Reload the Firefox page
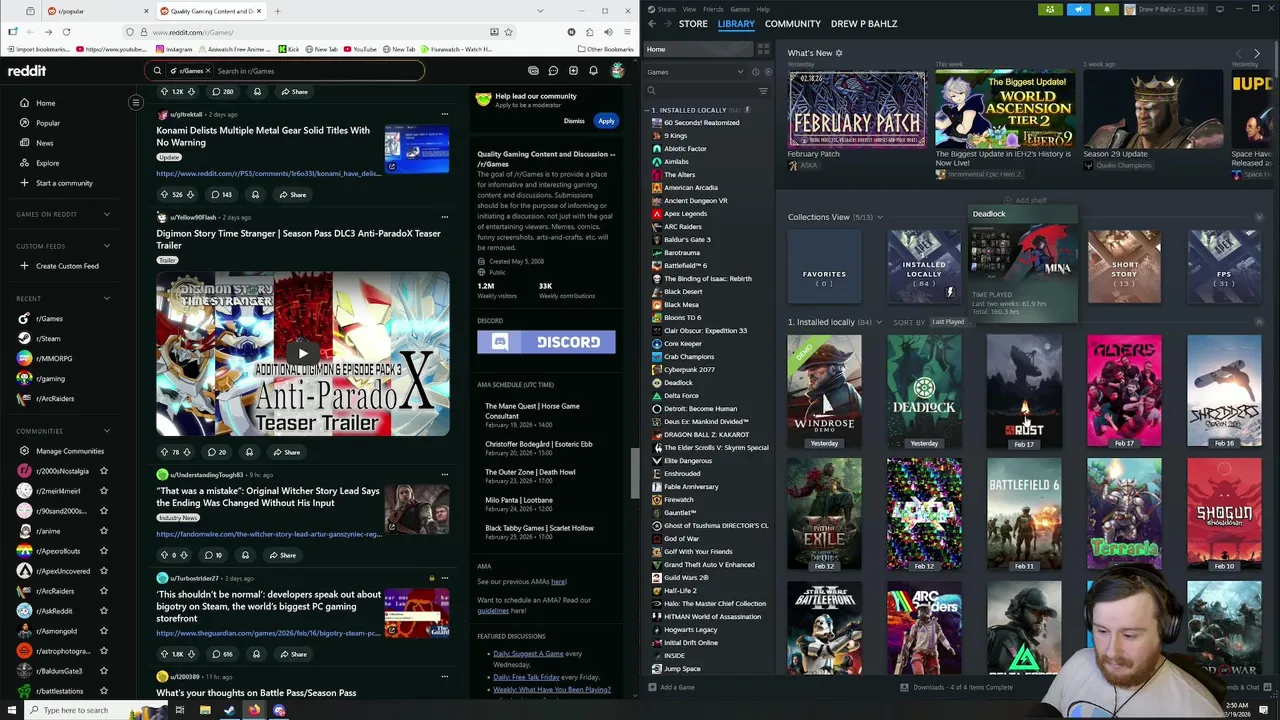Viewport: 1280px width, 720px height. coord(66,32)
